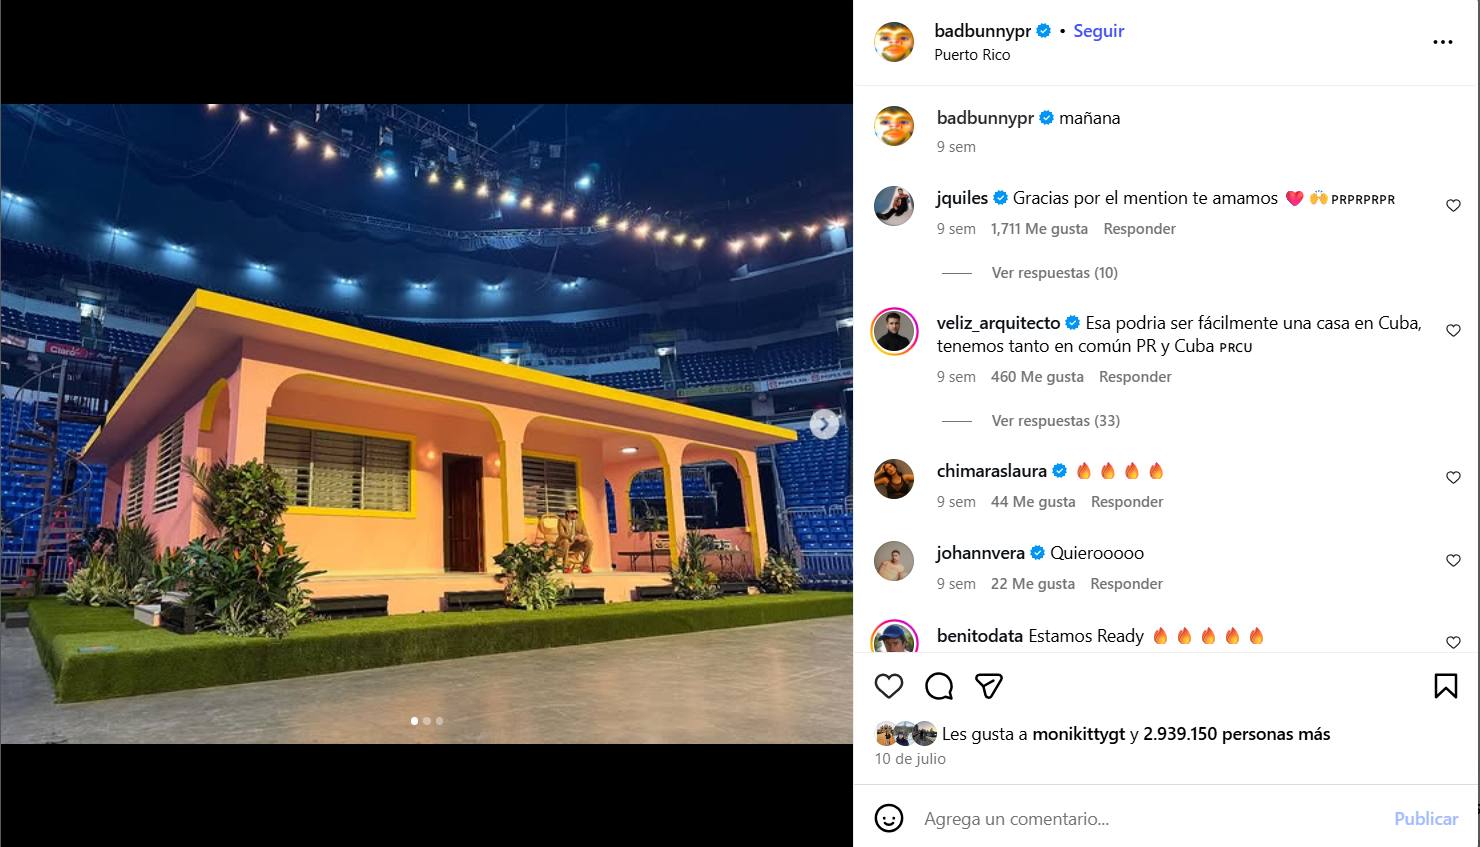Click Publicar to post comment
The height and width of the screenshot is (847, 1480).
coord(1425,818)
